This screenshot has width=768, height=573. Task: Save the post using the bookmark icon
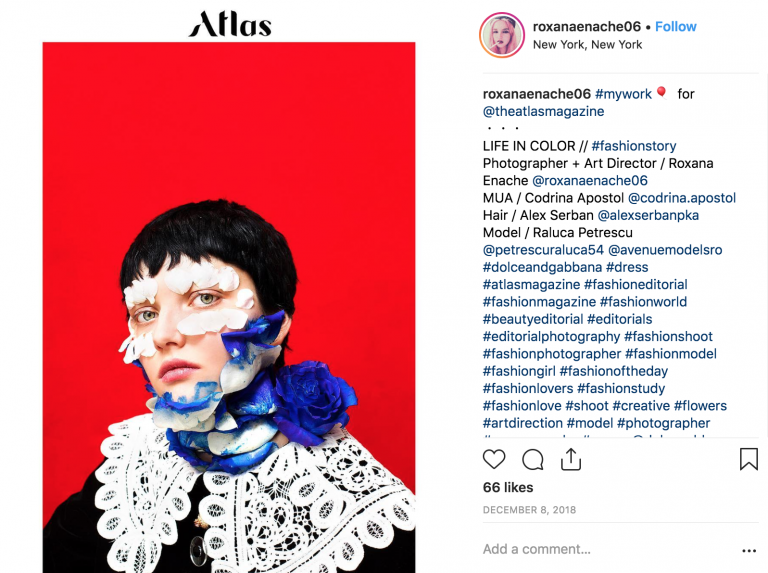point(748,459)
